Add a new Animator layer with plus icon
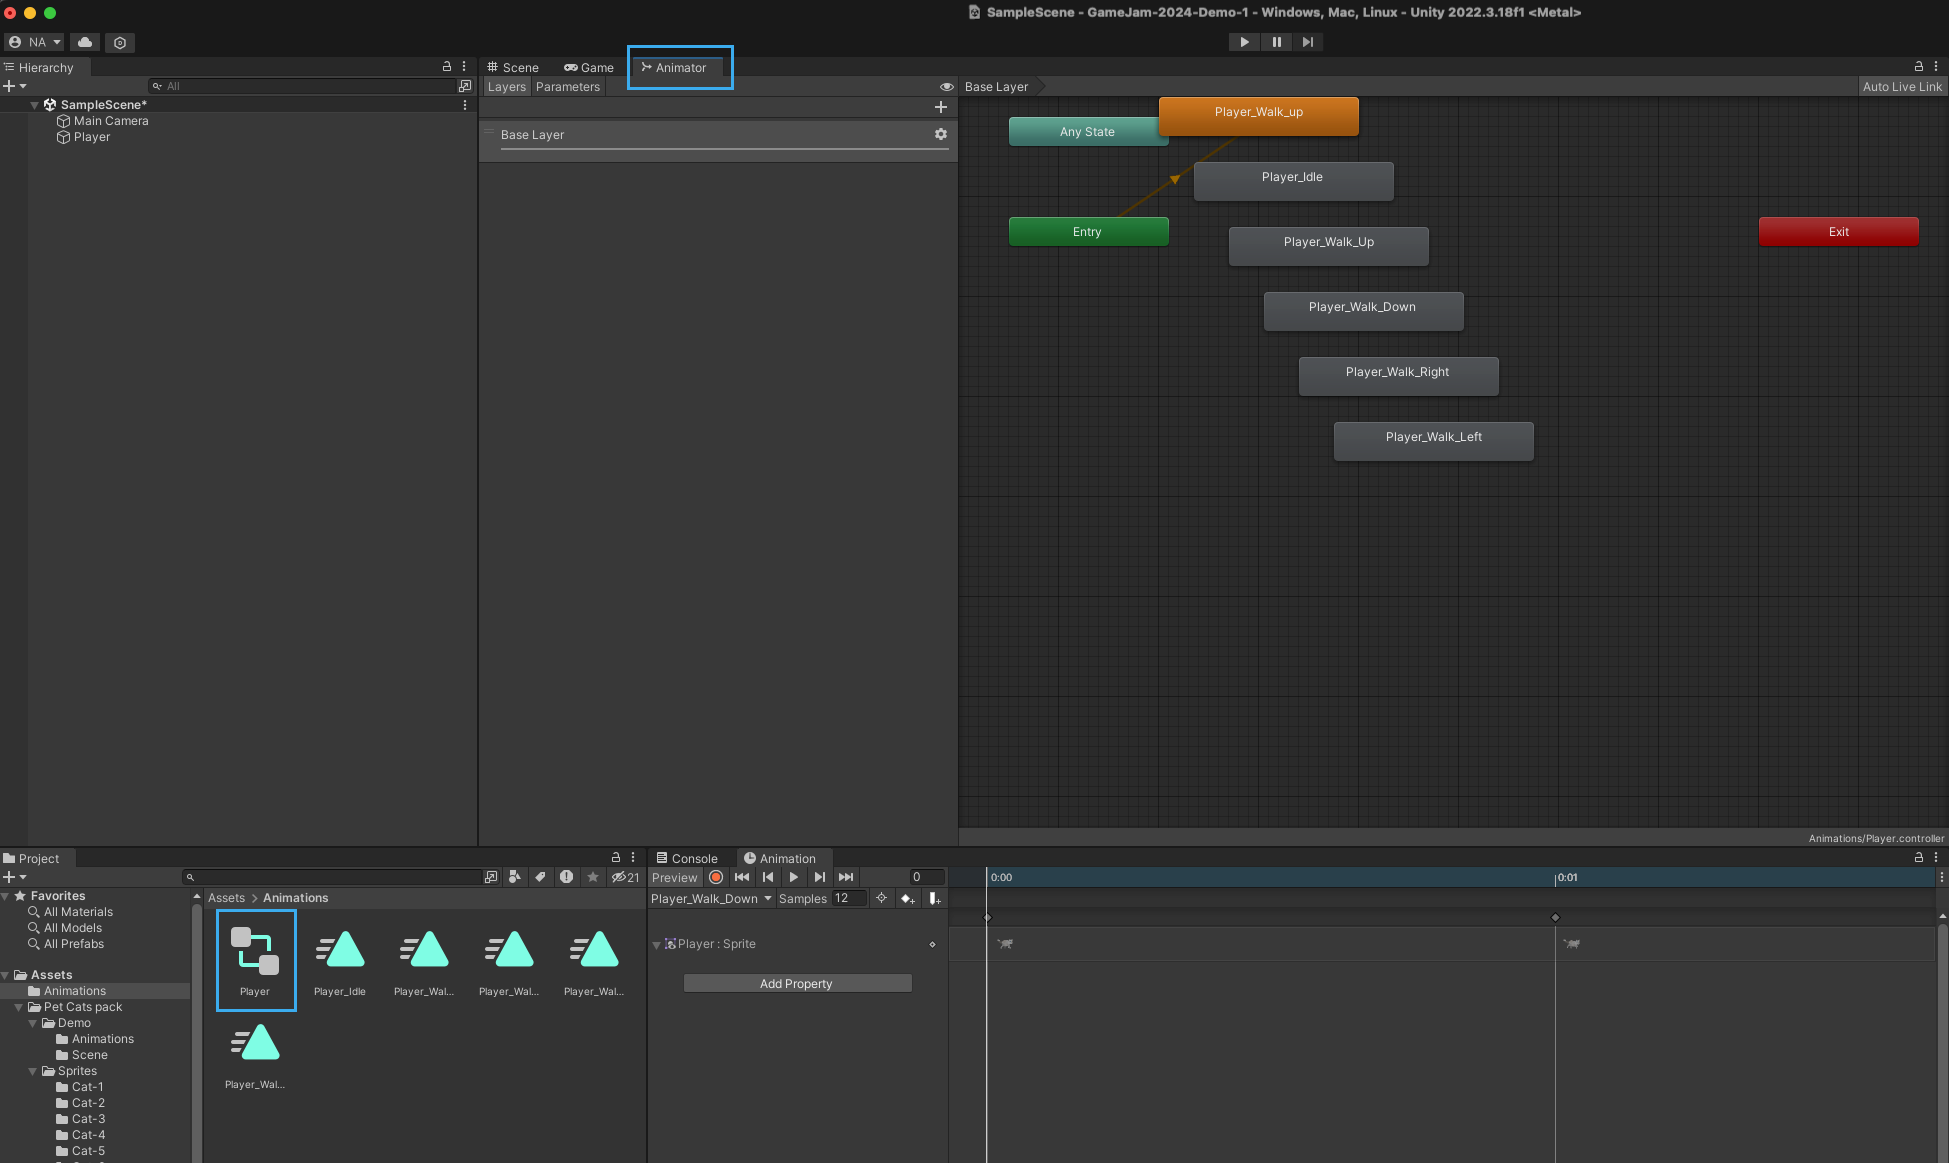 pyautogui.click(x=940, y=107)
